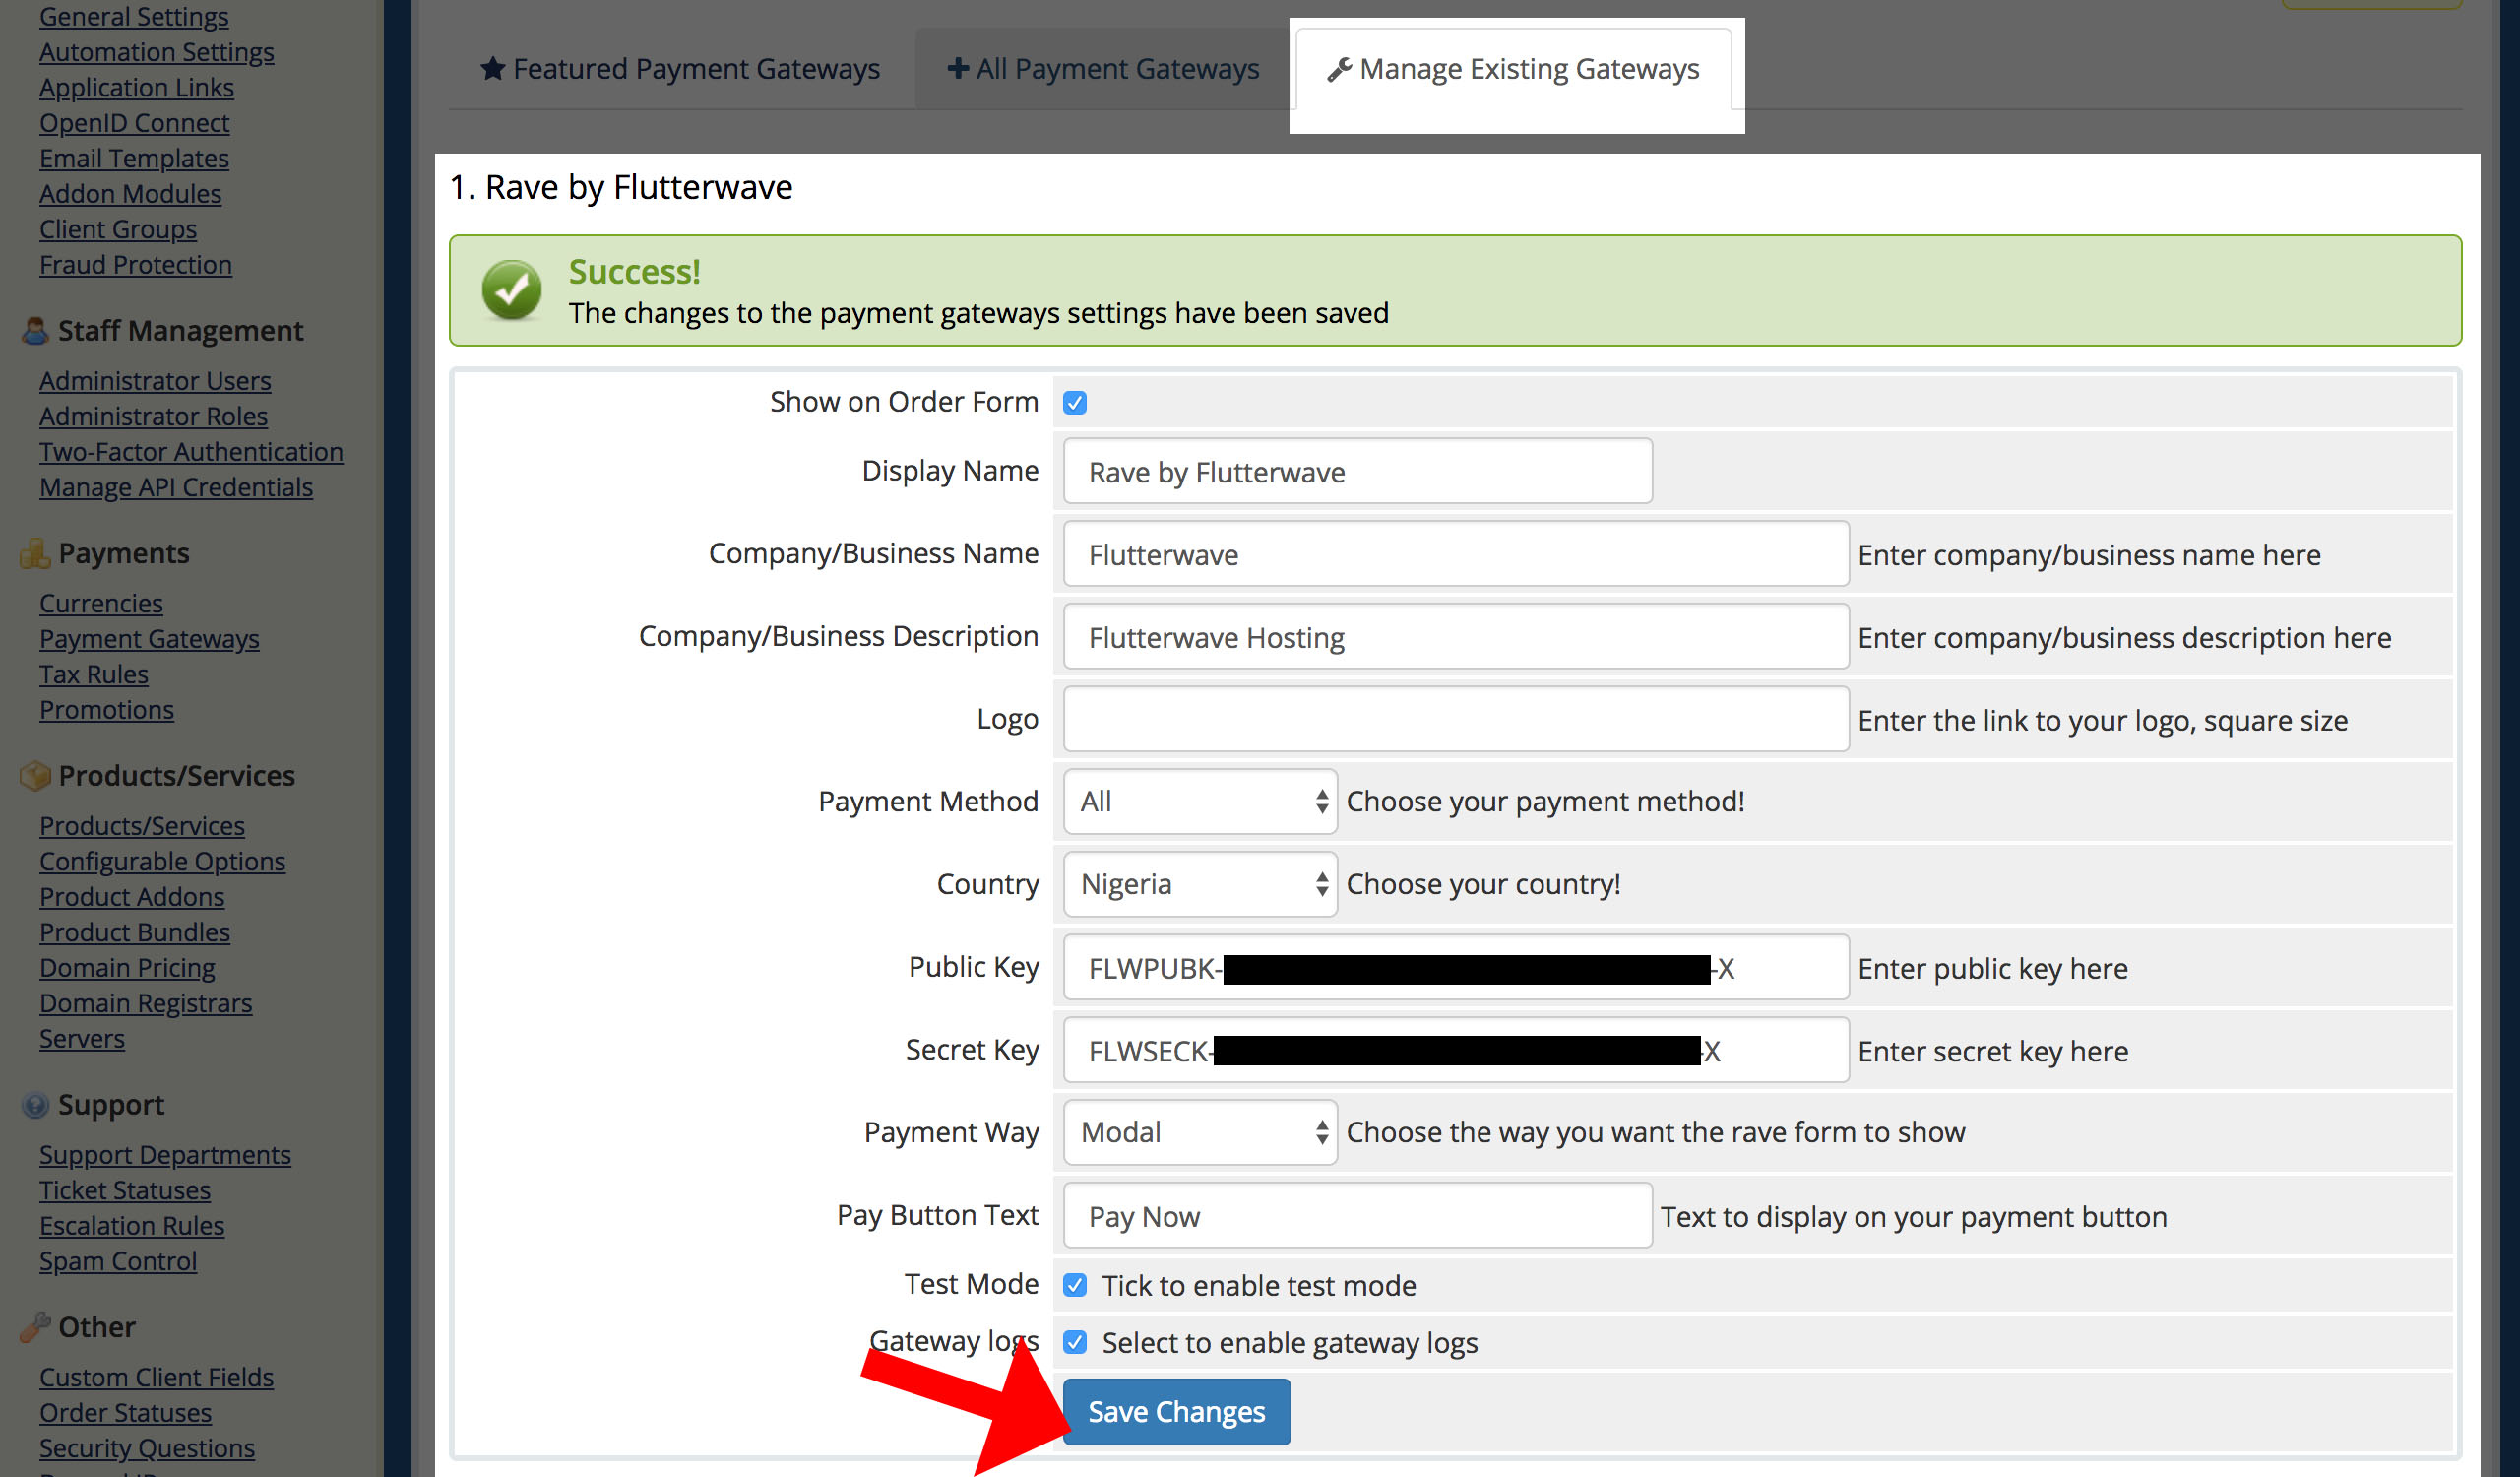The width and height of the screenshot is (2520, 1477).
Task: Click the star icon on Featured tab
Action: (x=492, y=68)
